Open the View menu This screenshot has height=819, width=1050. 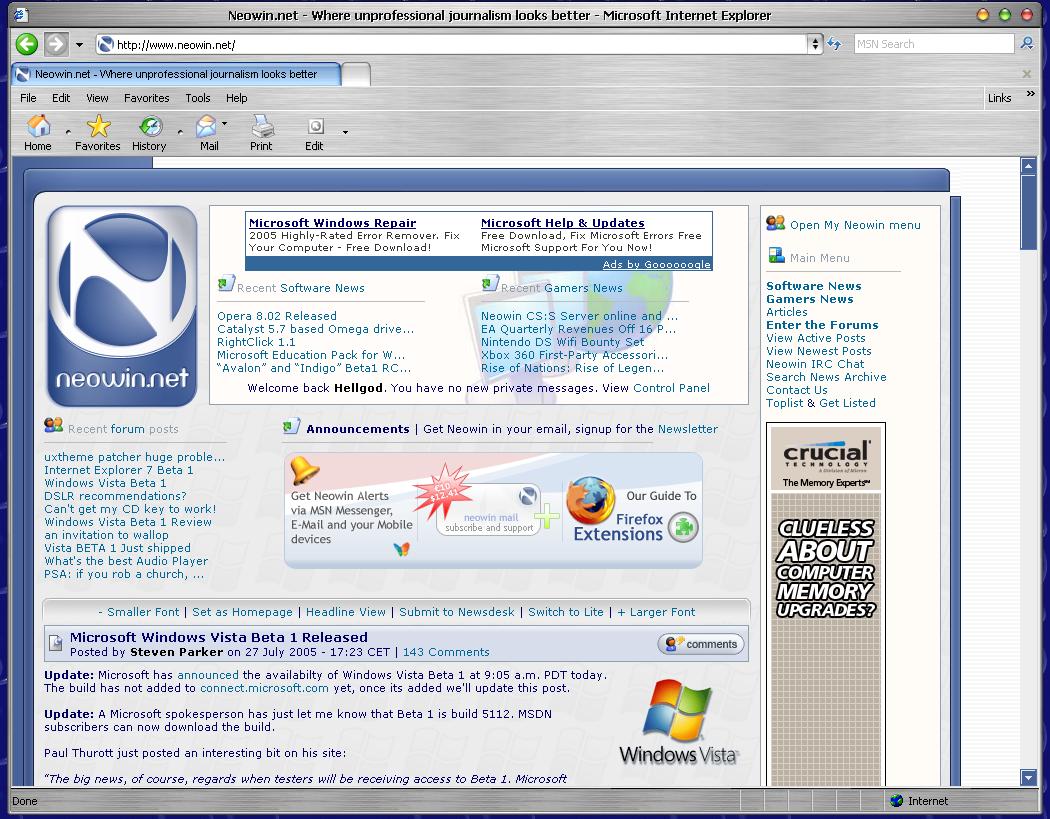tap(97, 98)
